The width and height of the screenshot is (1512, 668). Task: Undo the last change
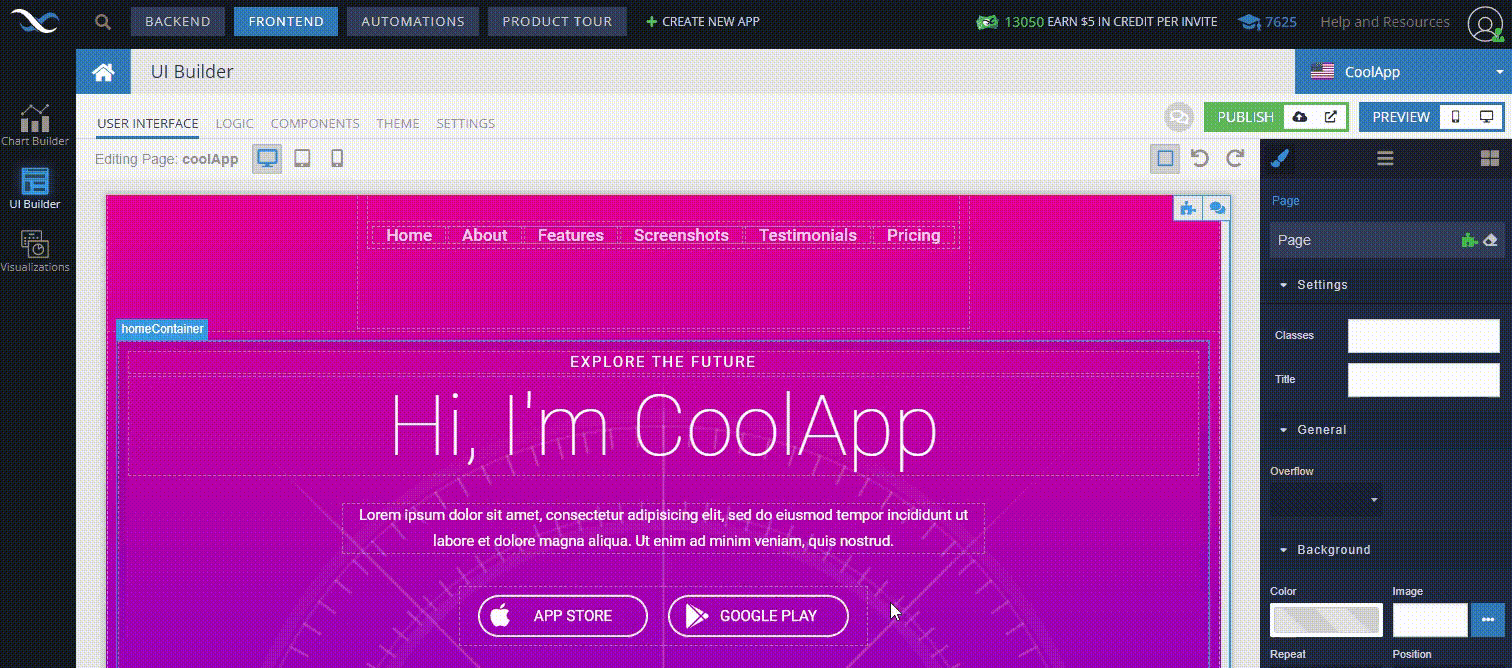[x=1200, y=158]
